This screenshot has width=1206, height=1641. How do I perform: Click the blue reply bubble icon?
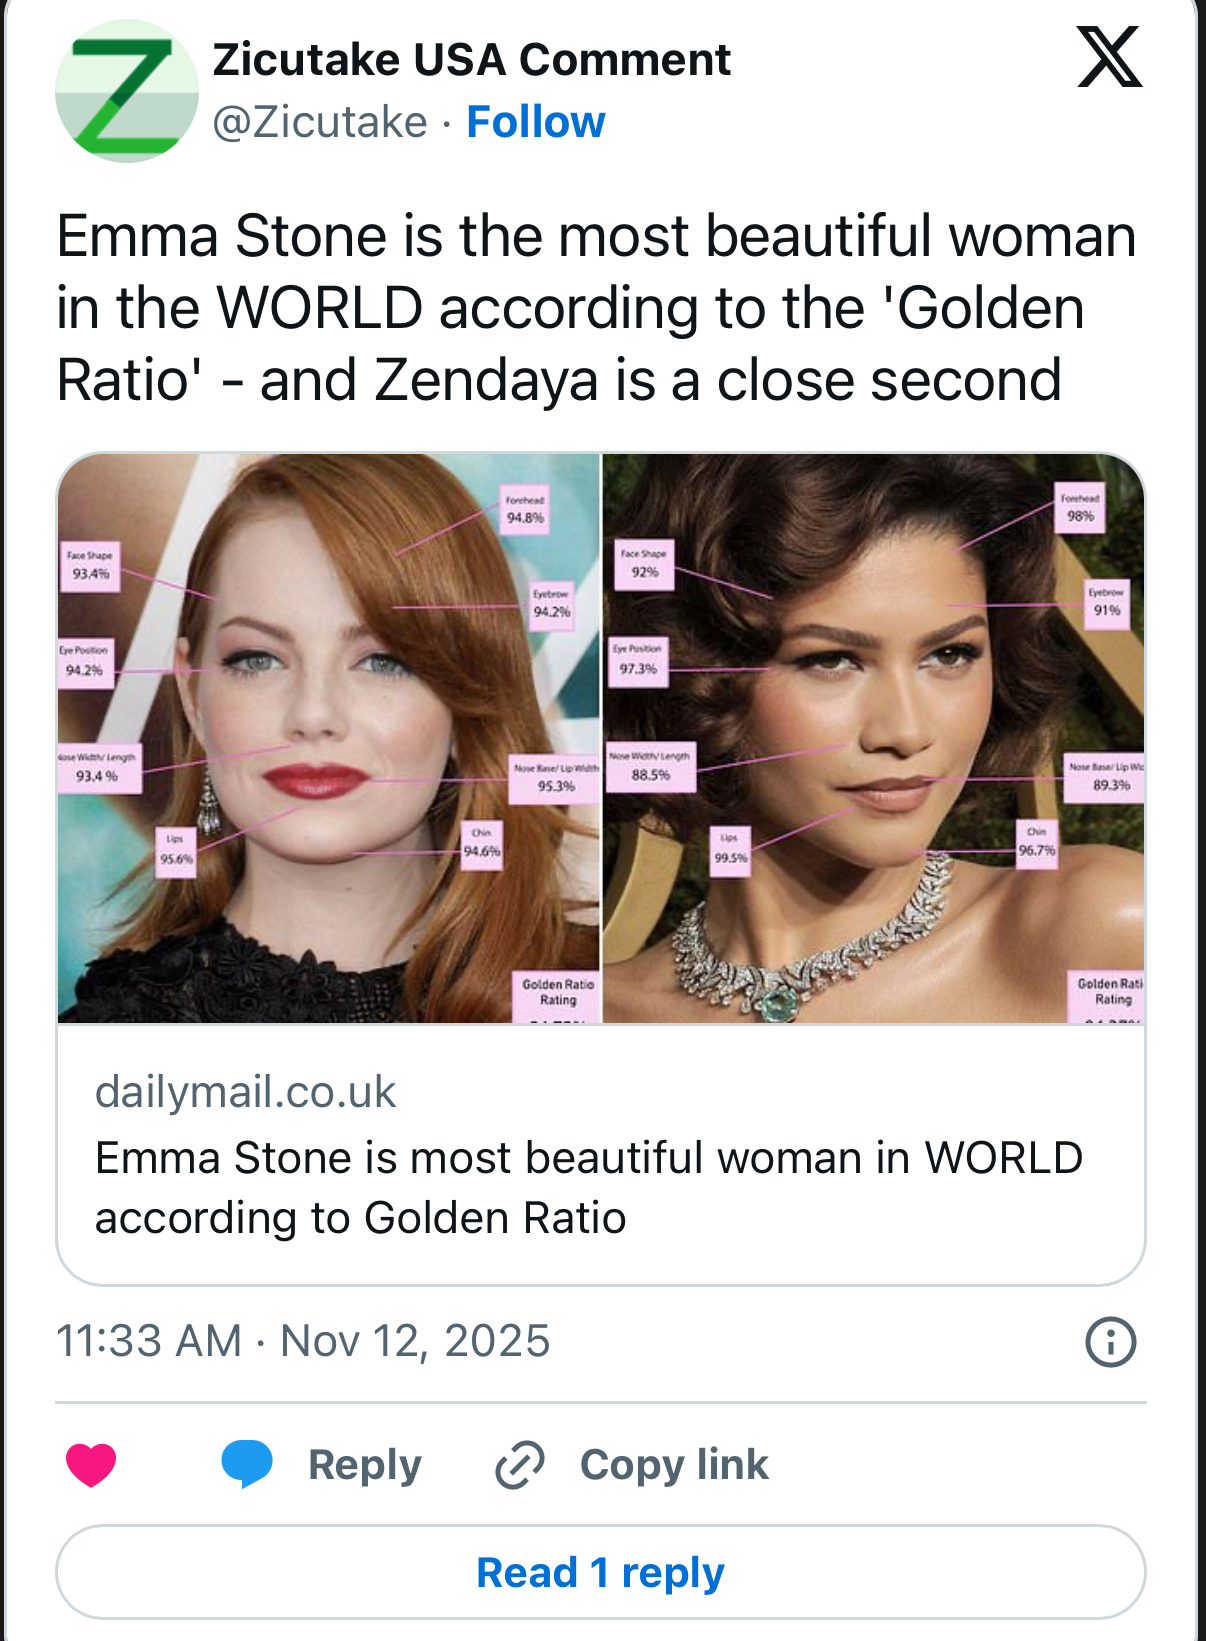click(x=247, y=1465)
